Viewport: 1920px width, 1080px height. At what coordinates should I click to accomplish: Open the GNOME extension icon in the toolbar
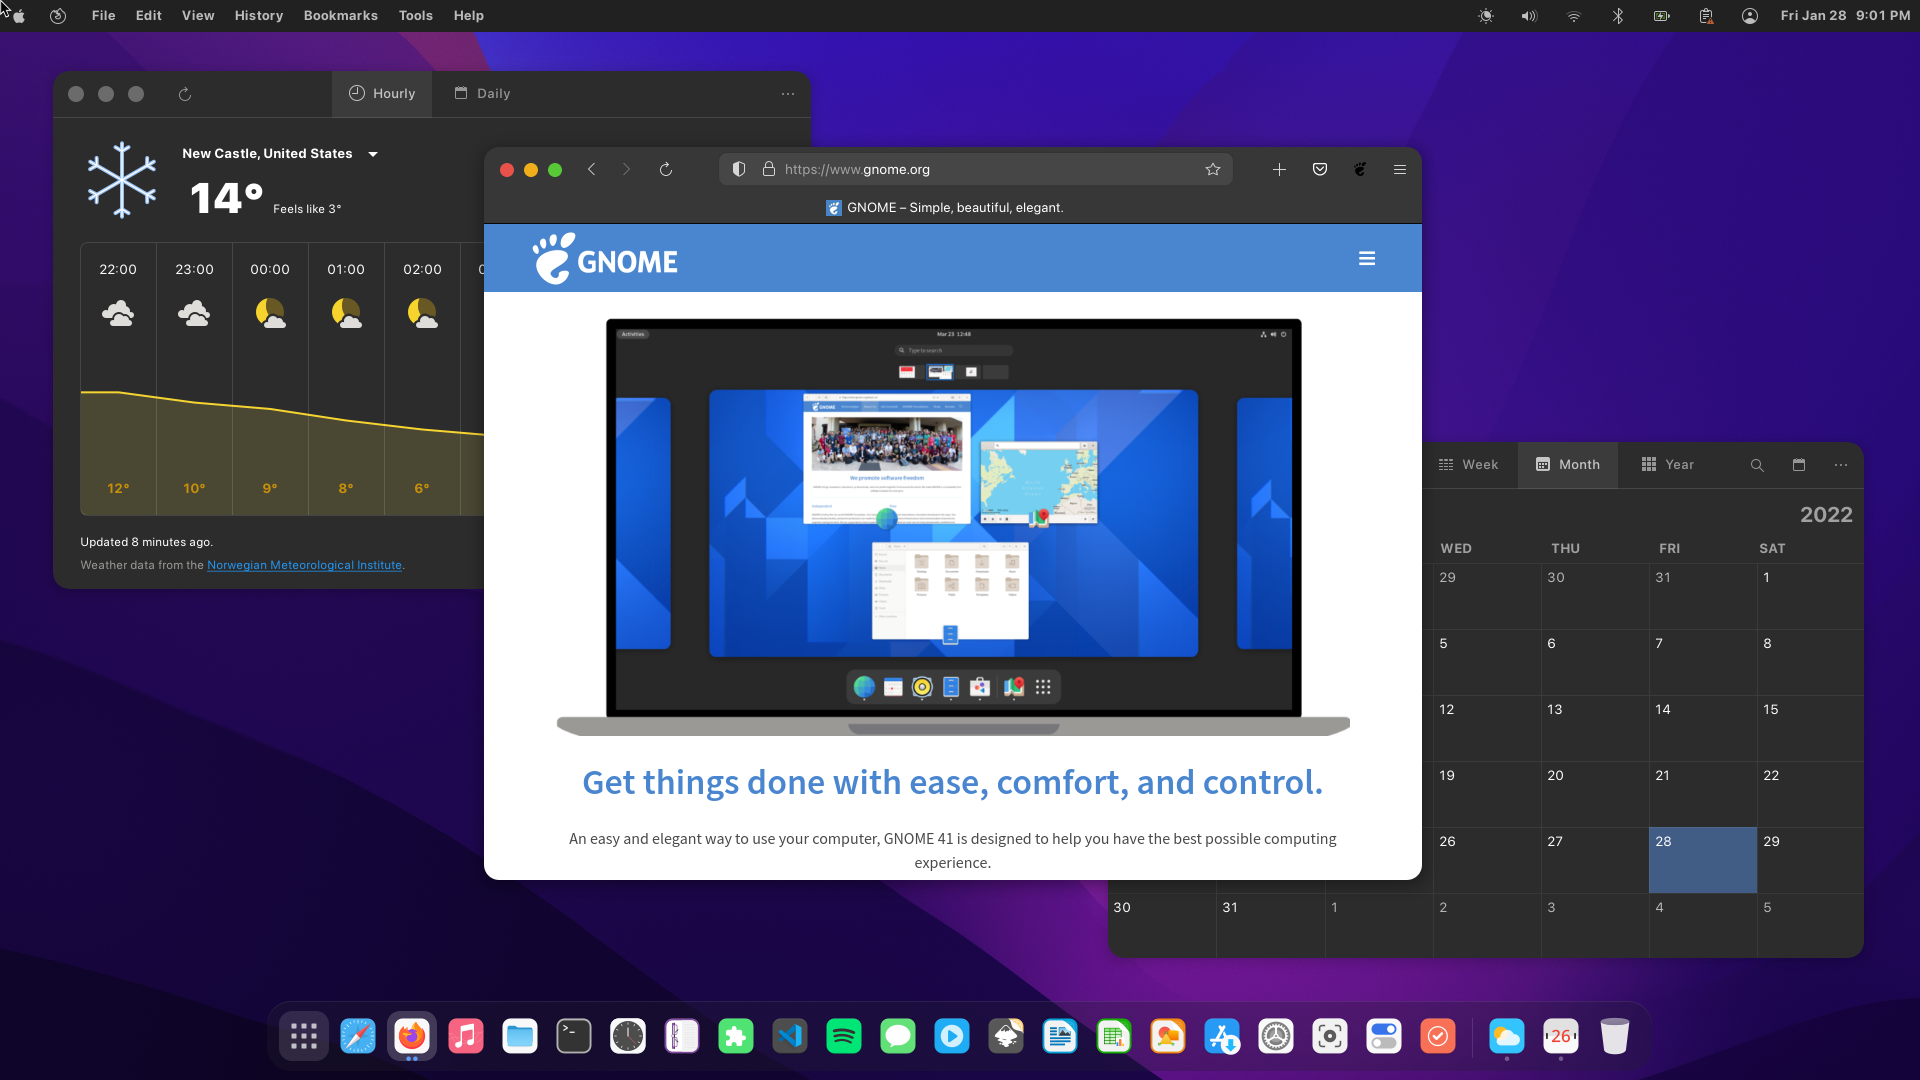coord(1360,170)
